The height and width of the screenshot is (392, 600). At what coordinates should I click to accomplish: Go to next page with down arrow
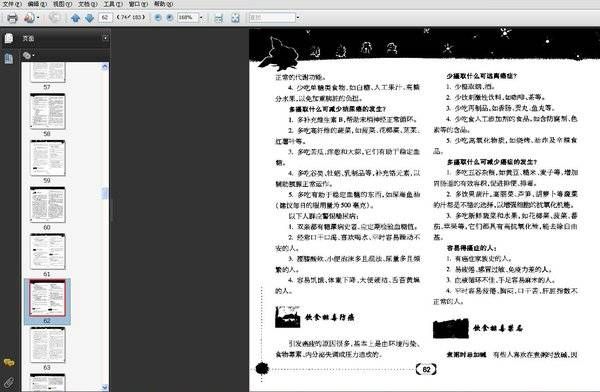90,18
